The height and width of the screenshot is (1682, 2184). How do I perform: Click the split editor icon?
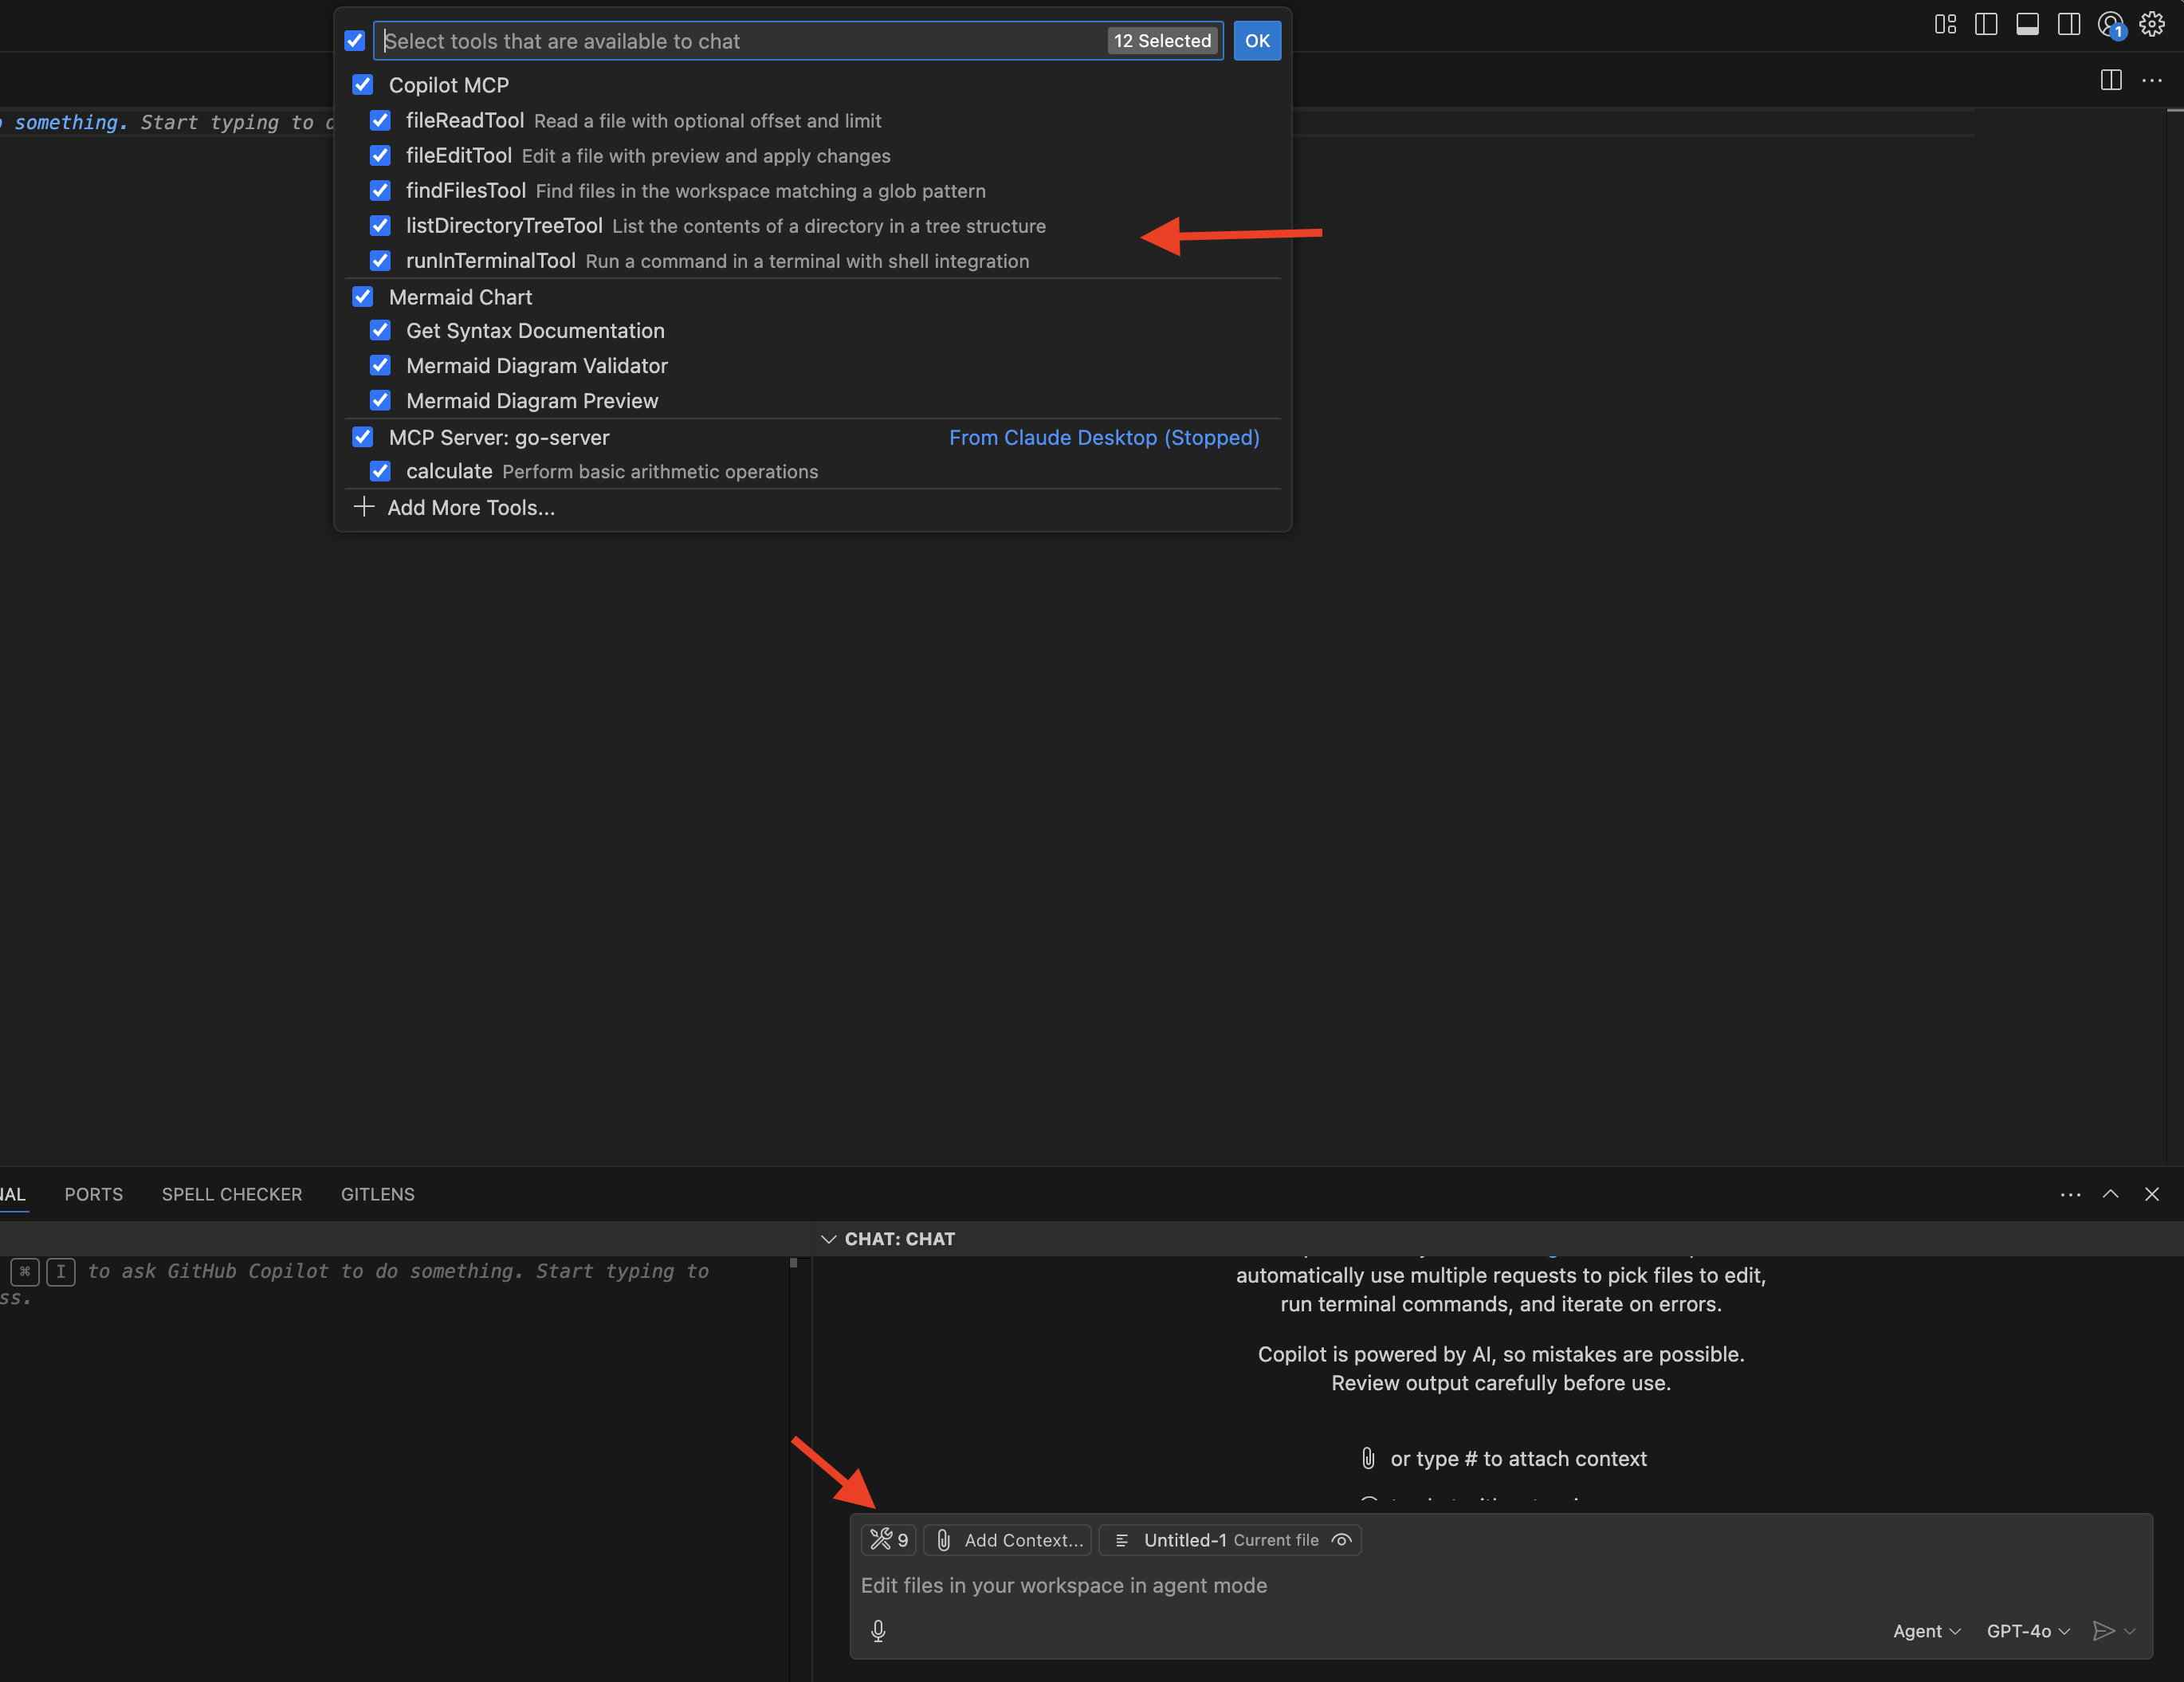pos(2111,80)
